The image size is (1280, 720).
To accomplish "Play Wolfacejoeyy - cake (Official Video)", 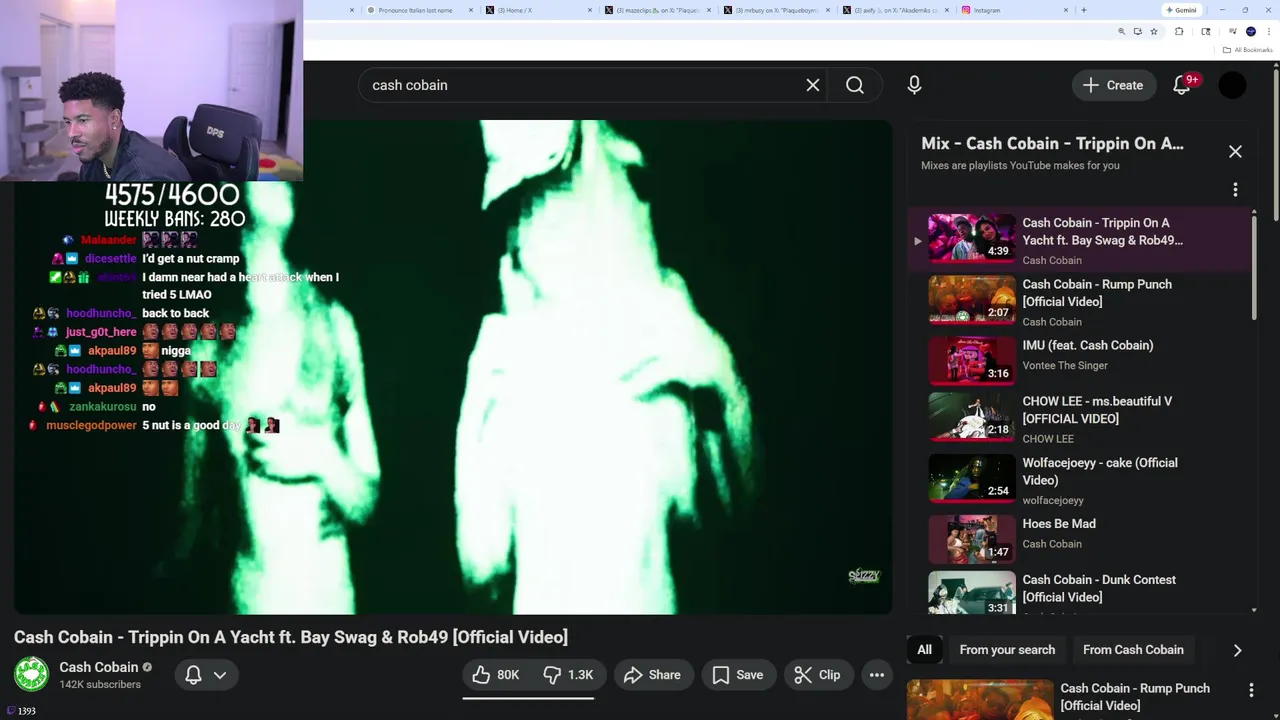I will pyautogui.click(x=1080, y=480).
